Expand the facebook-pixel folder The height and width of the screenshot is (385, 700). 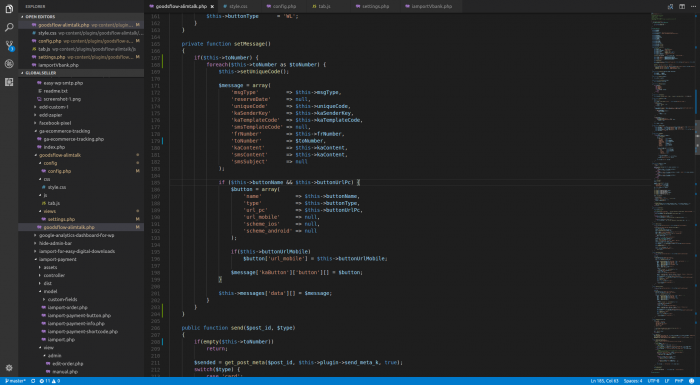pyautogui.click(x=55, y=123)
